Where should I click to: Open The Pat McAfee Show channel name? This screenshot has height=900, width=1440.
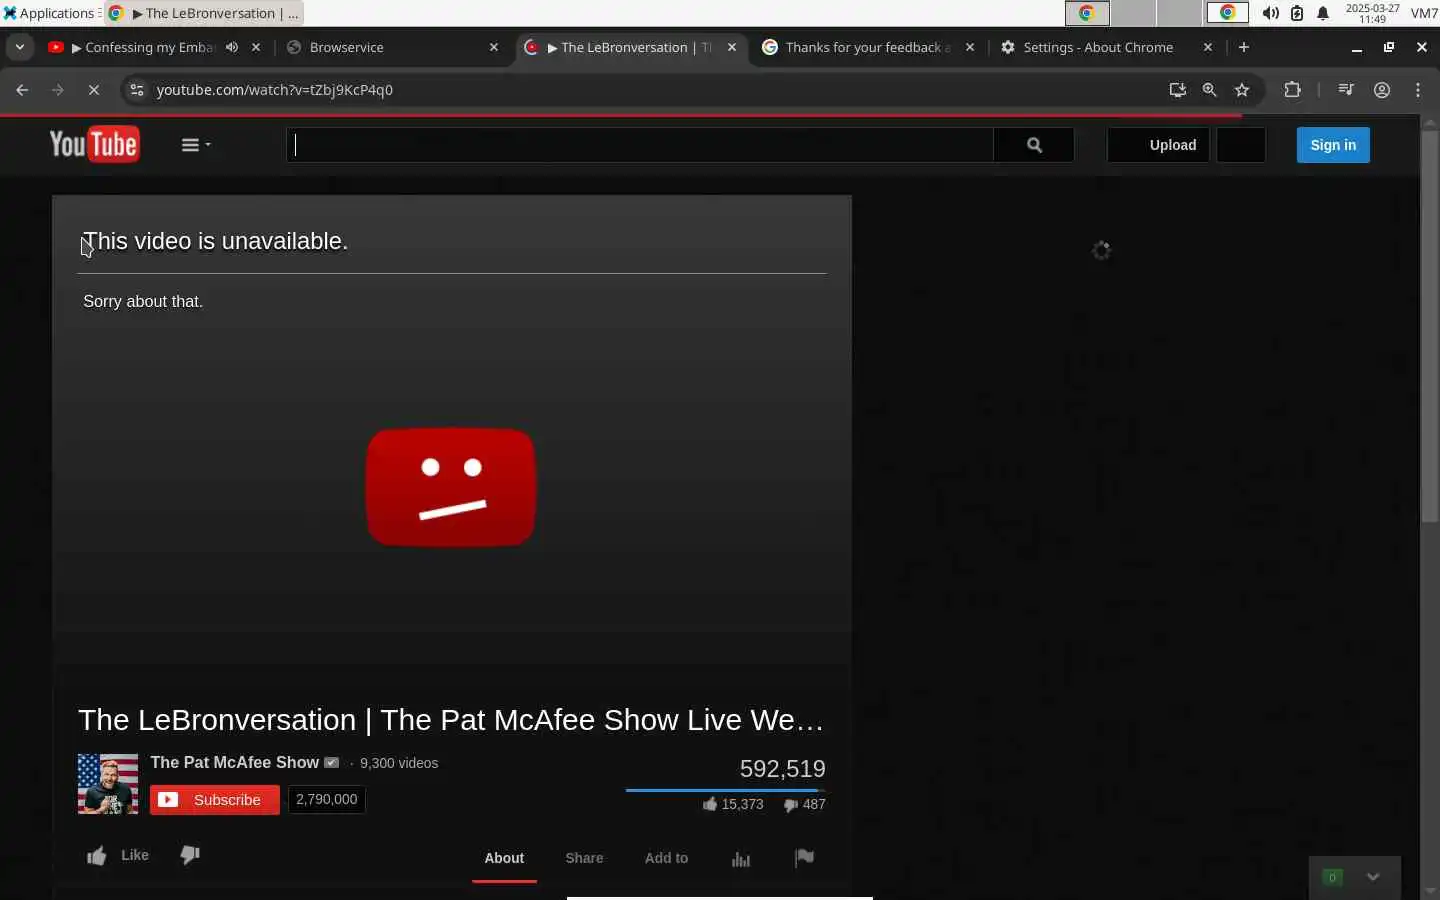(234, 762)
